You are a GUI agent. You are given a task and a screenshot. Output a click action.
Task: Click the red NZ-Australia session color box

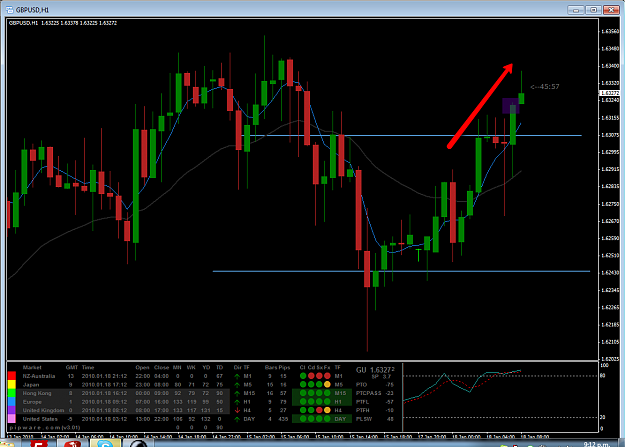(x=12, y=376)
